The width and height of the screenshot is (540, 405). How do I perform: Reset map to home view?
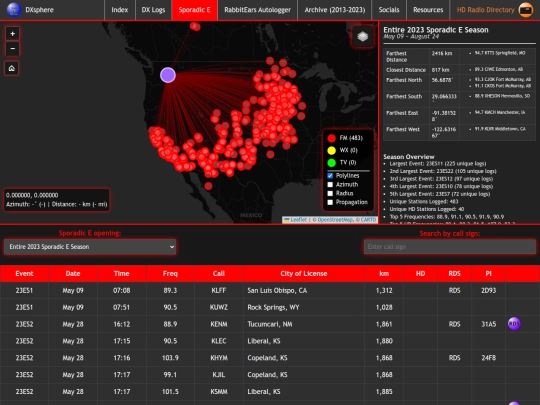pos(12,68)
